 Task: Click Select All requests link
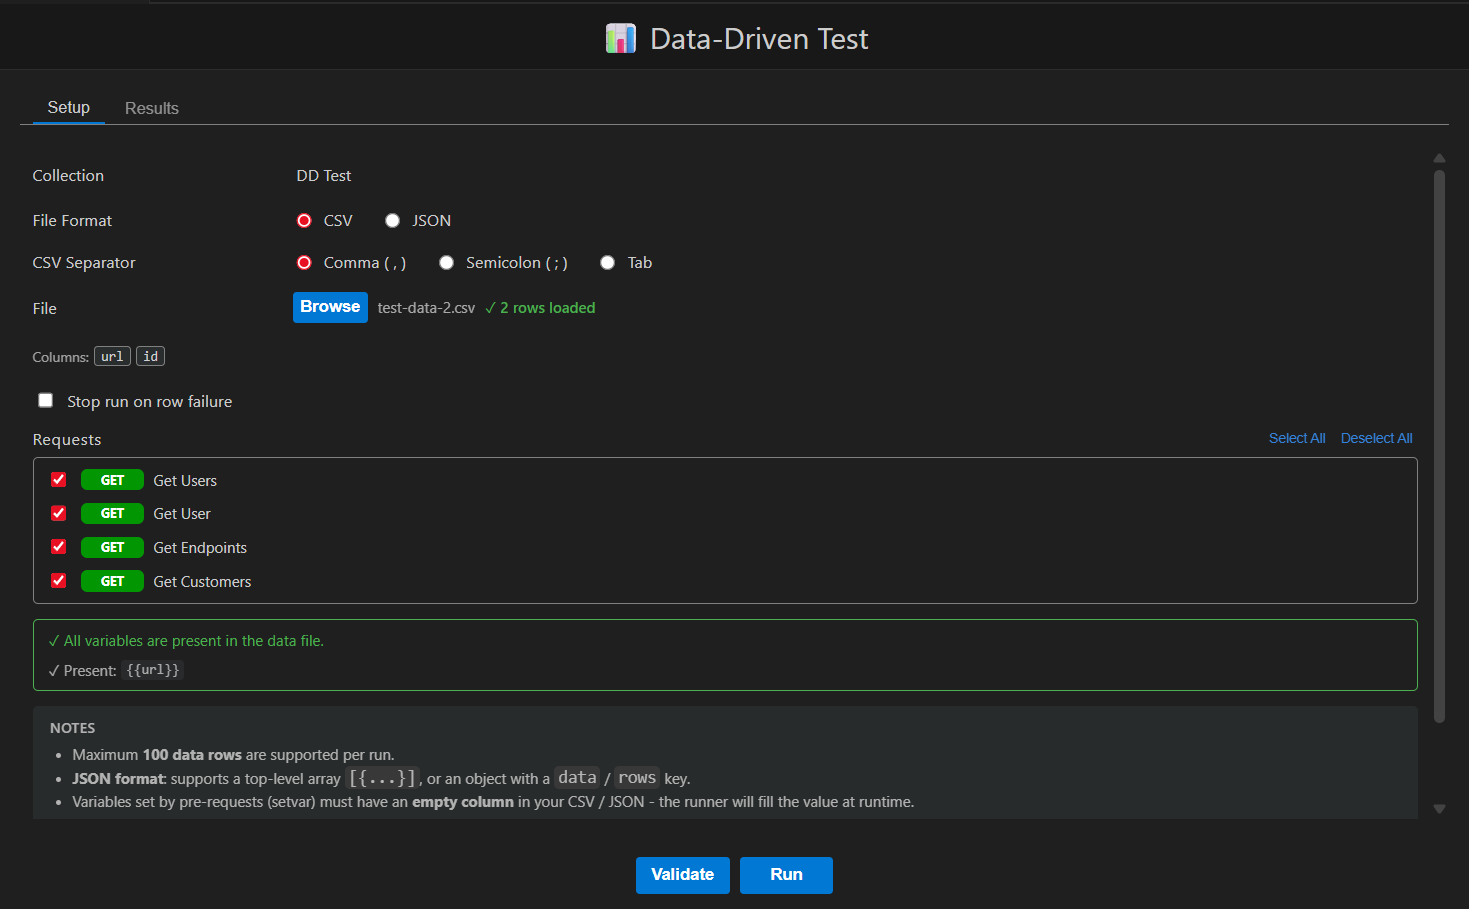1297,438
